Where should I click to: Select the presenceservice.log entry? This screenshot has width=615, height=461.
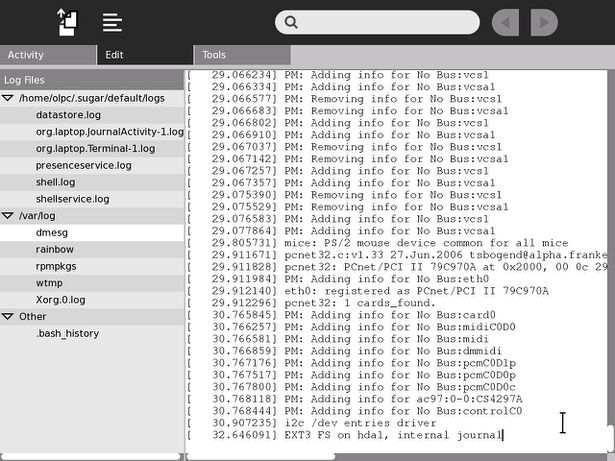(x=83, y=165)
